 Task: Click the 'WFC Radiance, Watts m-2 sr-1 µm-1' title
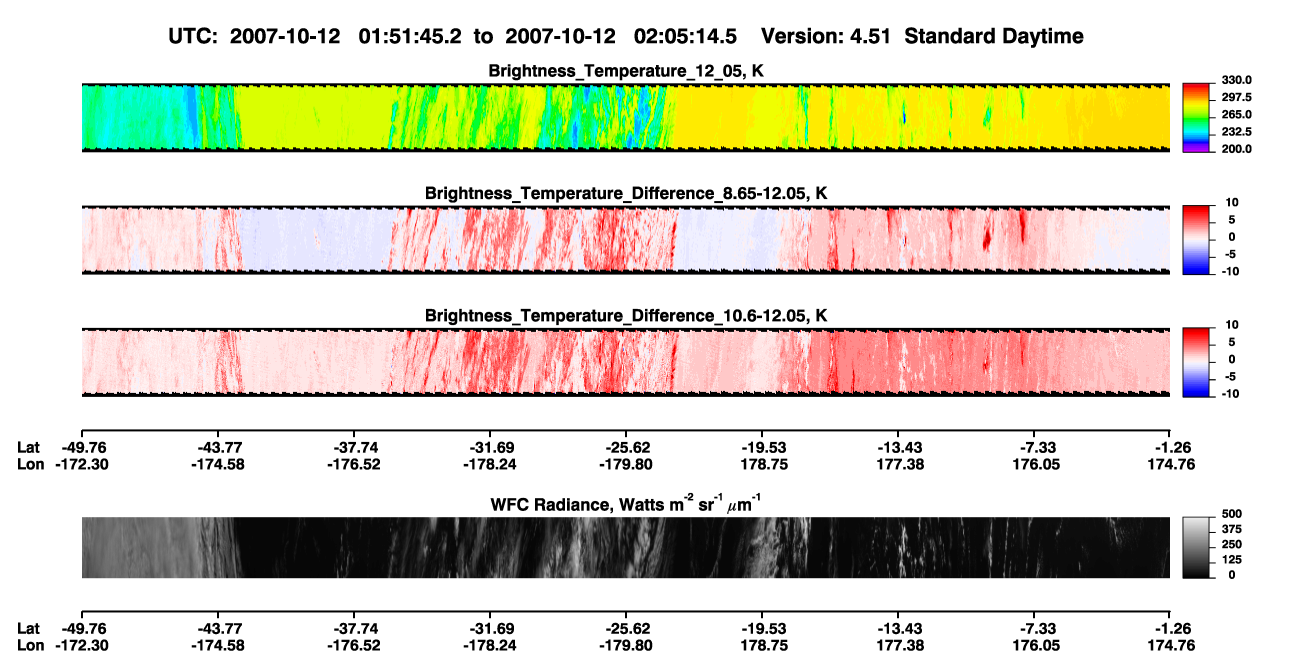point(626,503)
